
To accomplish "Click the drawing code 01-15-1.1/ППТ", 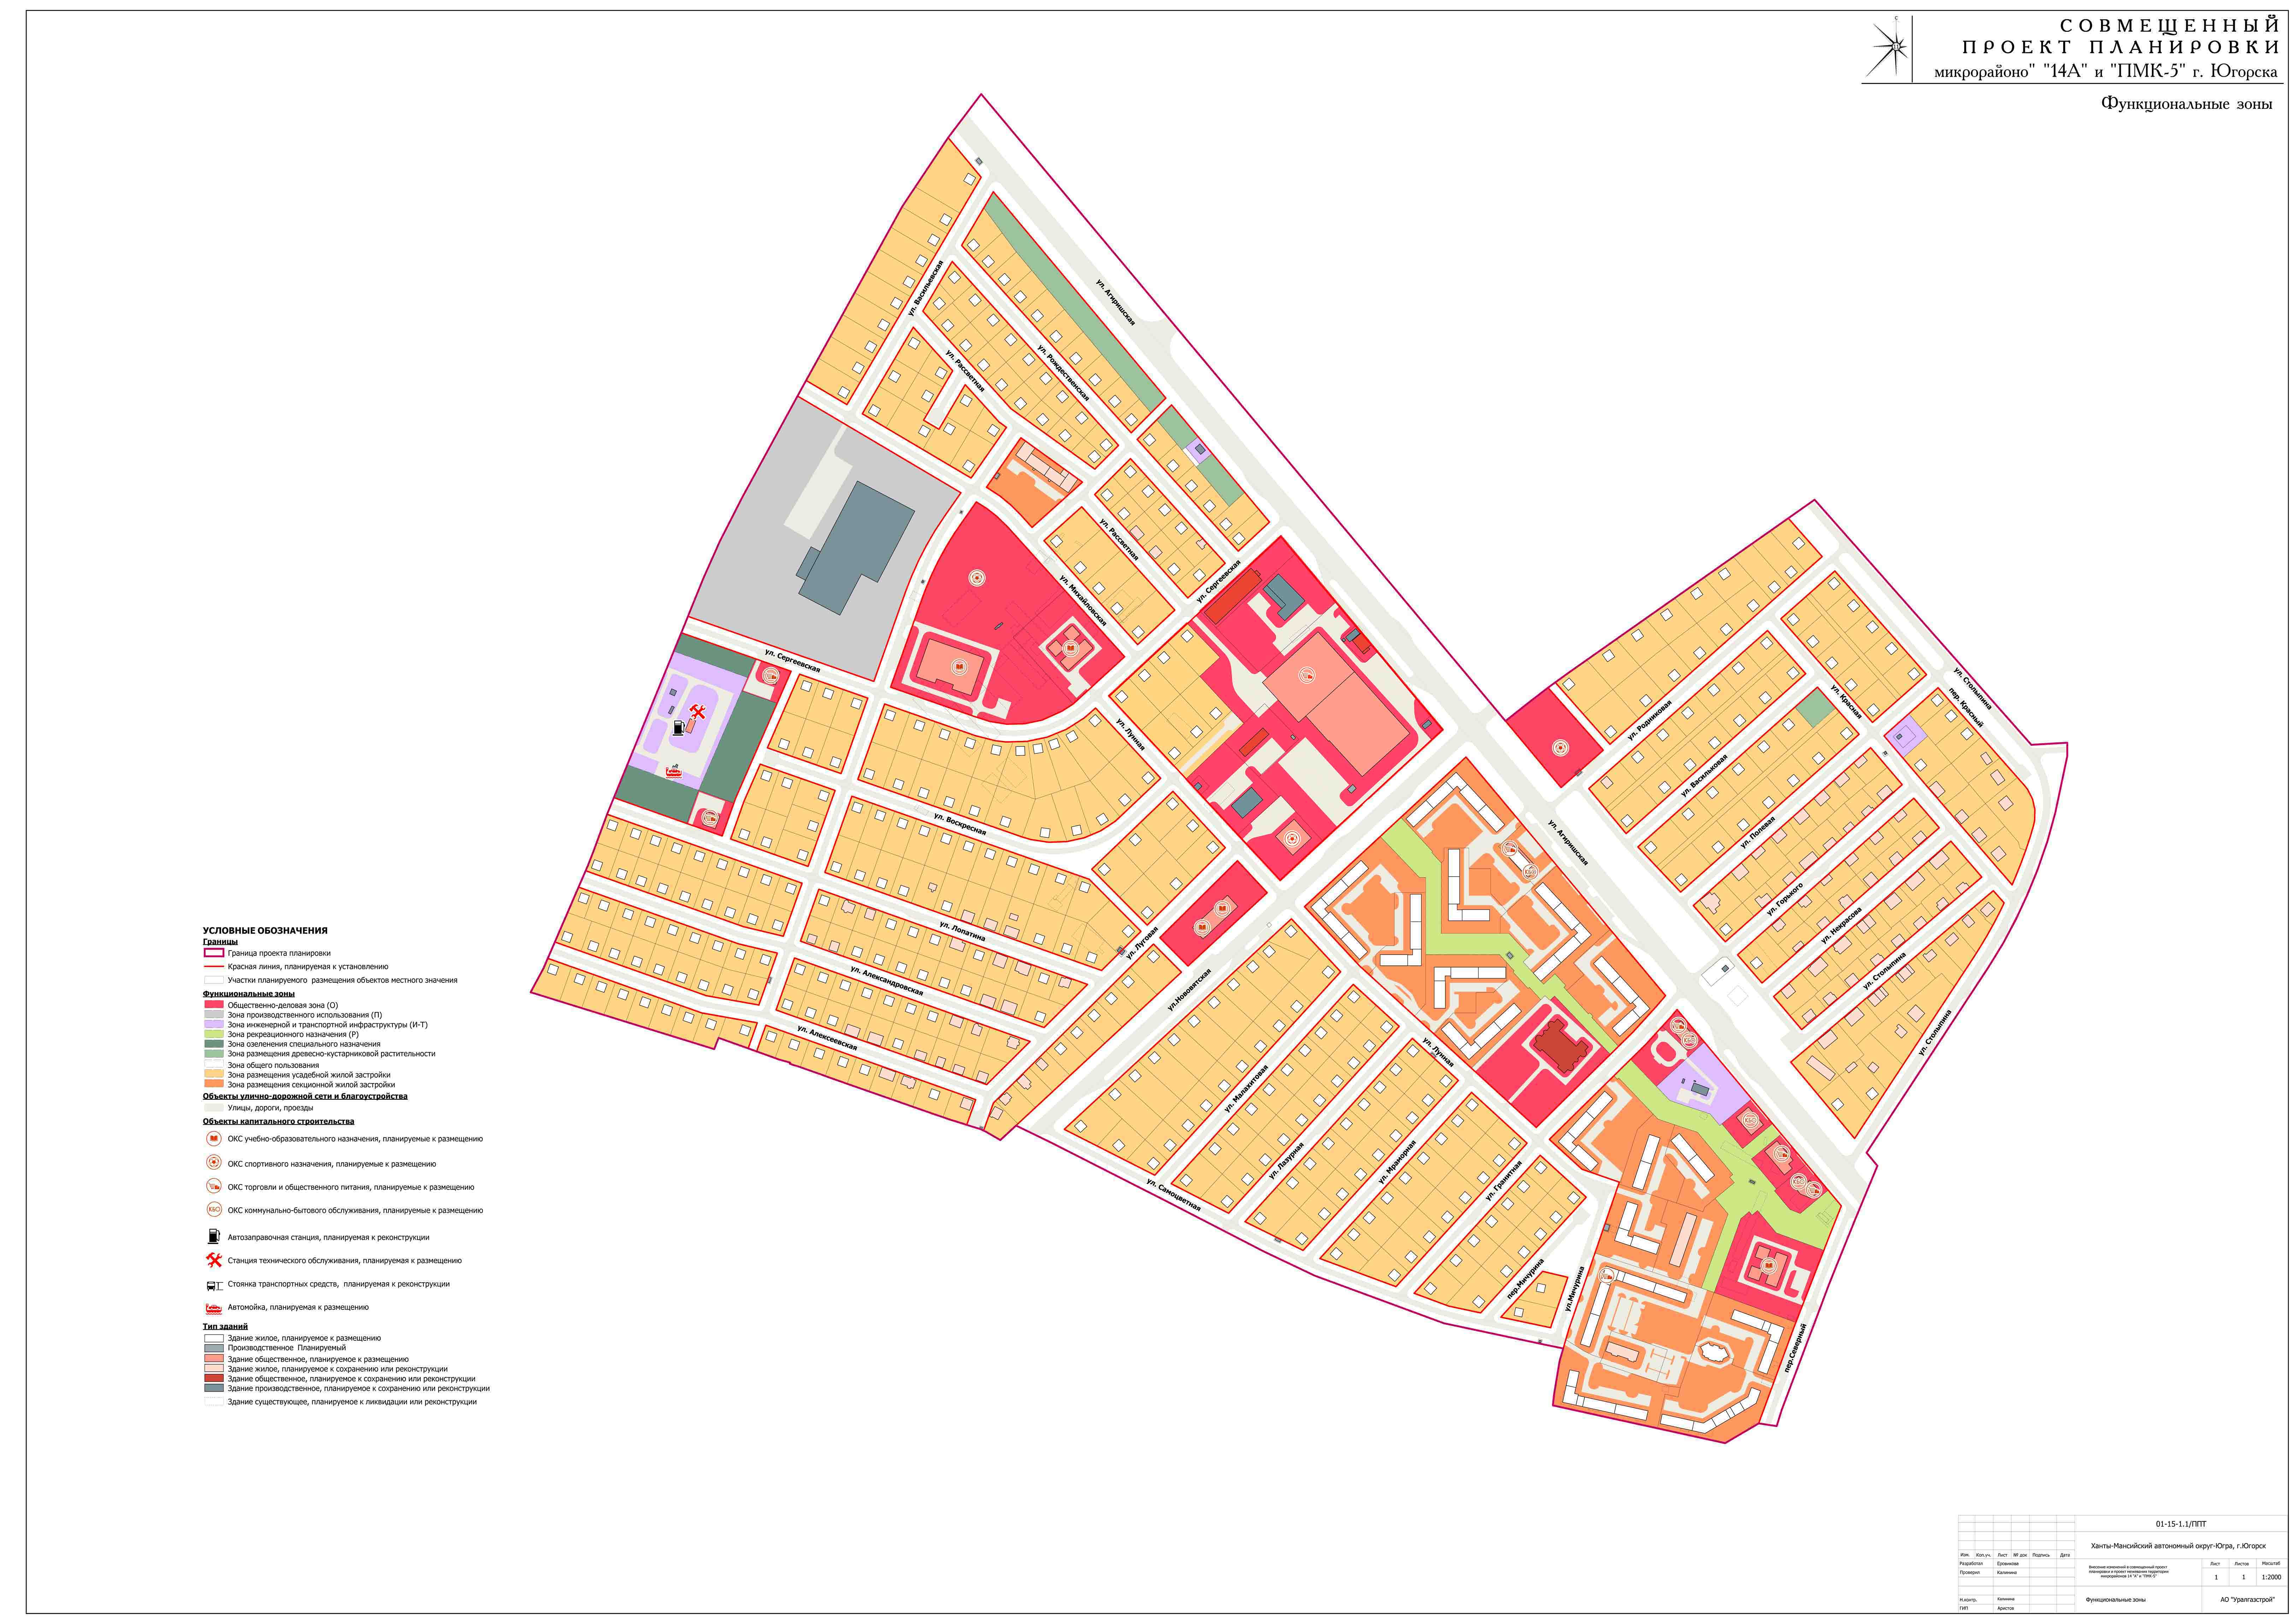I will [2180, 1524].
